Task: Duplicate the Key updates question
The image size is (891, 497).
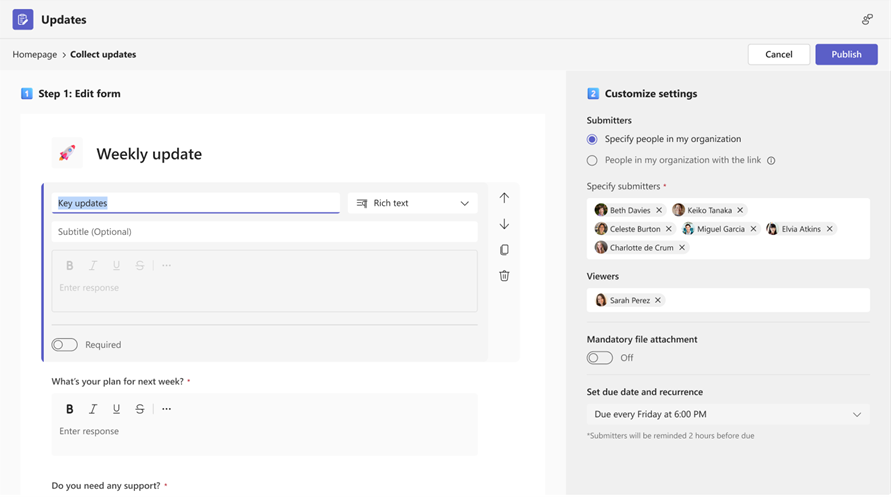Action: [x=504, y=250]
